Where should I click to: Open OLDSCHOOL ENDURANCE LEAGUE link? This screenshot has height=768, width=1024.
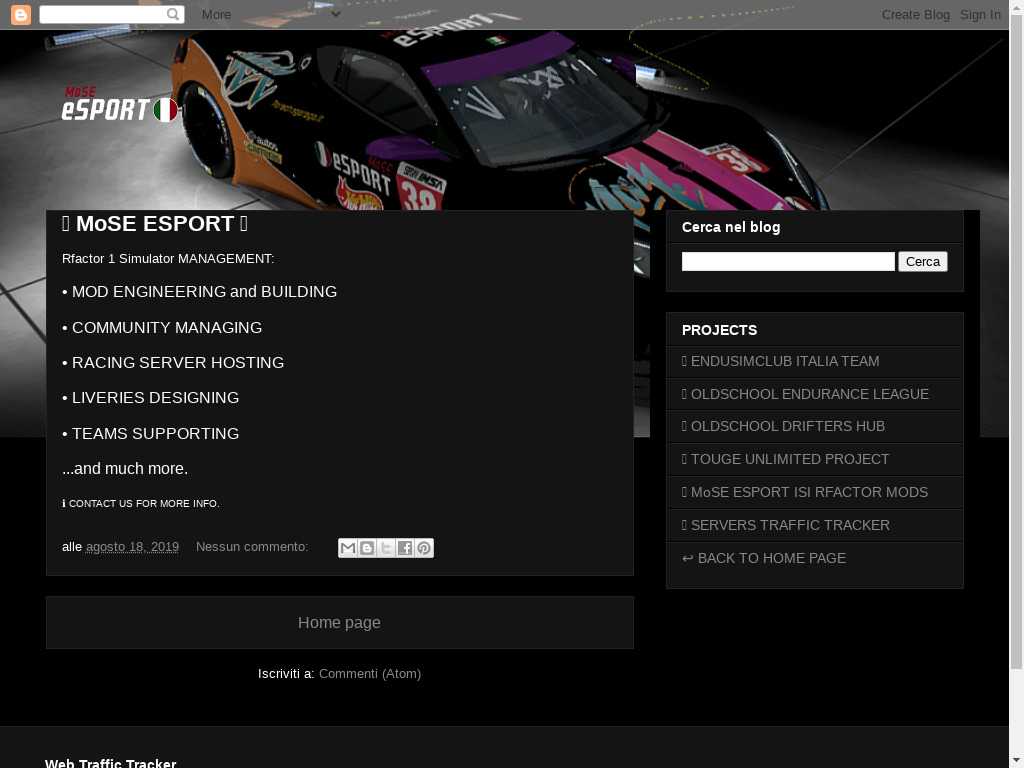click(809, 394)
